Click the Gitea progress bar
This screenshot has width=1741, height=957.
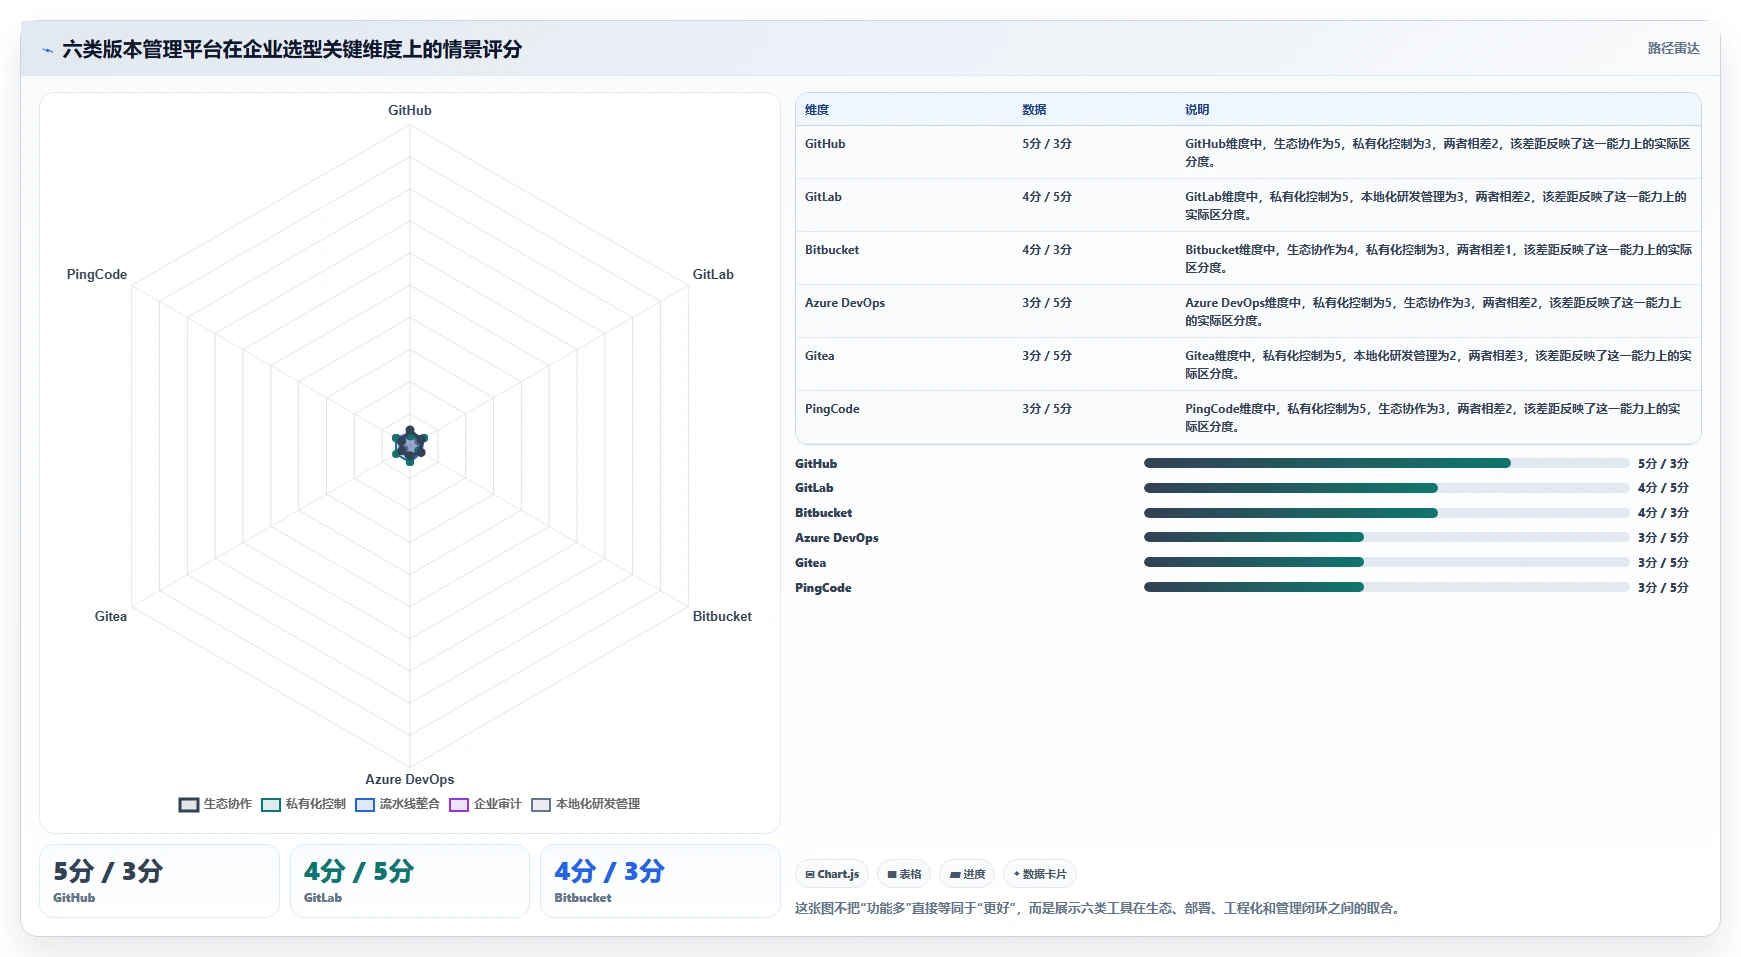pyautogui.click(x=1386, y=562)
